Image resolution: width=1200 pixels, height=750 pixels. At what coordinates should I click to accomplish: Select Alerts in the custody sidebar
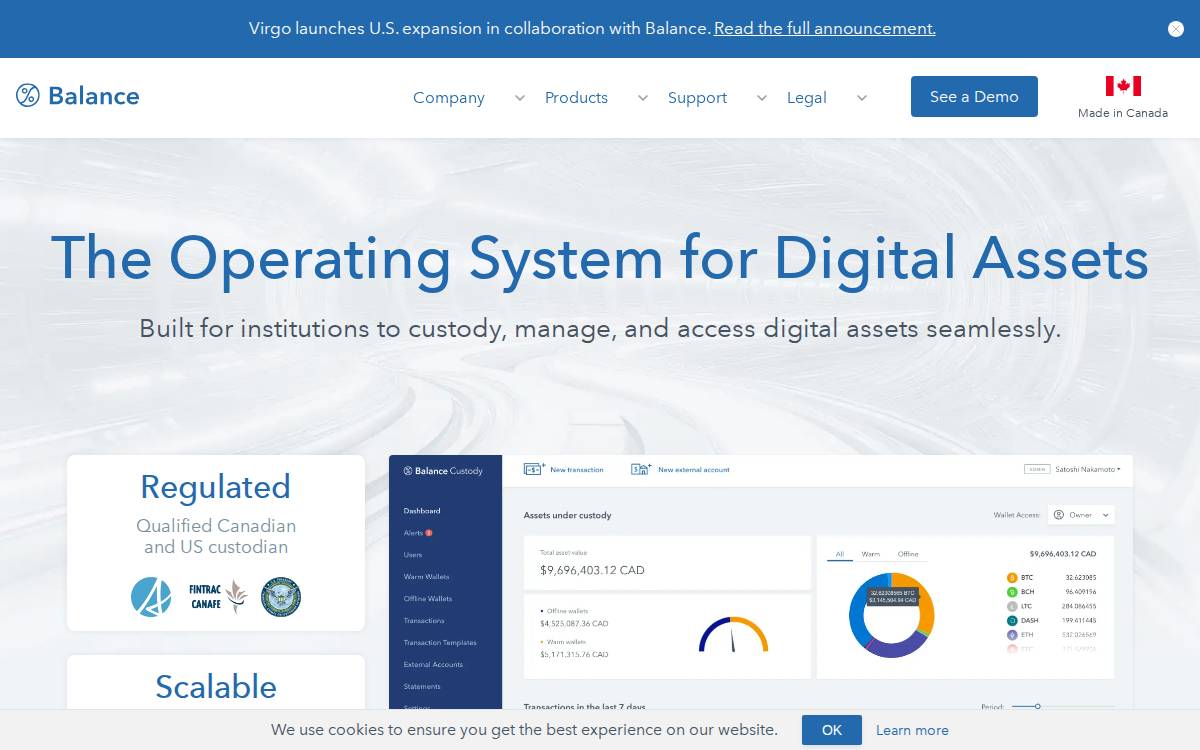414,533
